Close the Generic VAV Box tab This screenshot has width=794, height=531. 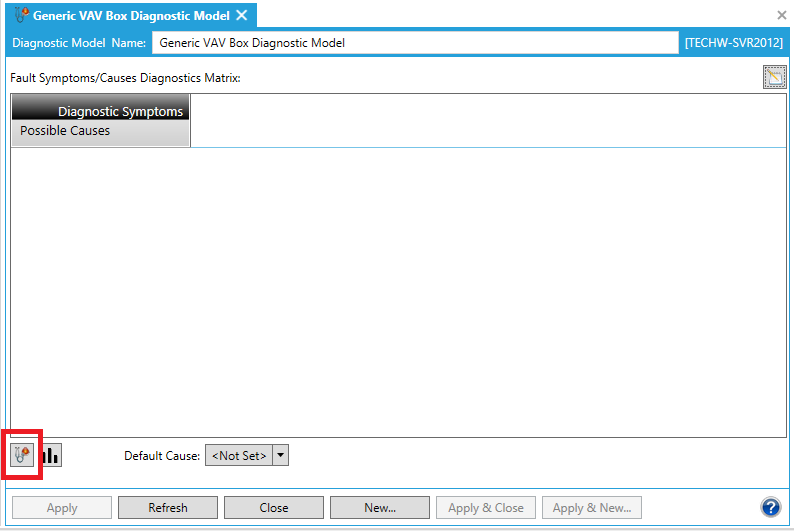tap(241, 15)
